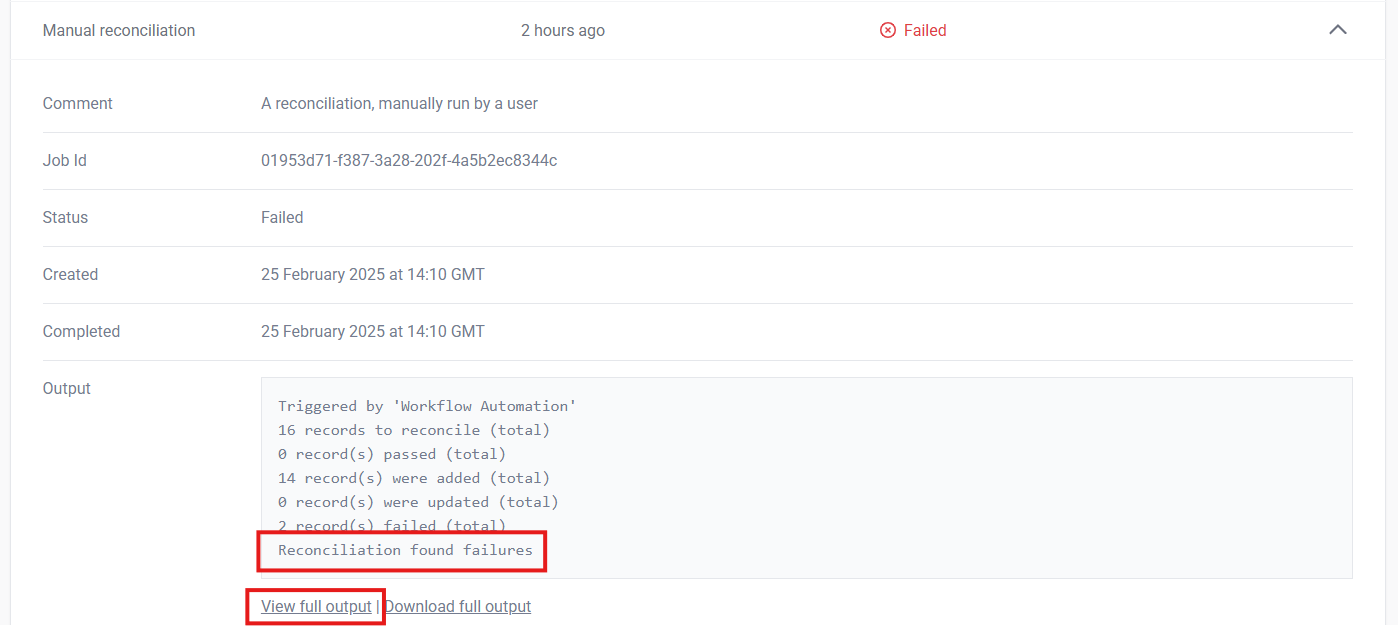
Task: Click the '2 hours ago' timestamp
Action: click(562, 30)
